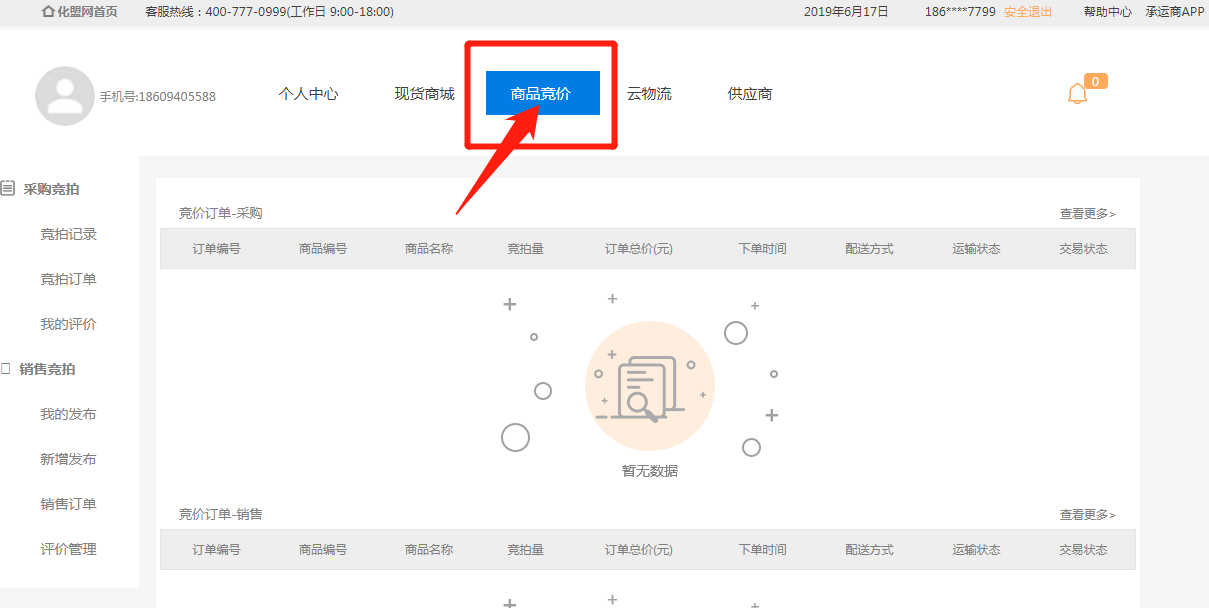
Task: Expand the 采购竞拍 sidebar section
Action: [51, 188]
